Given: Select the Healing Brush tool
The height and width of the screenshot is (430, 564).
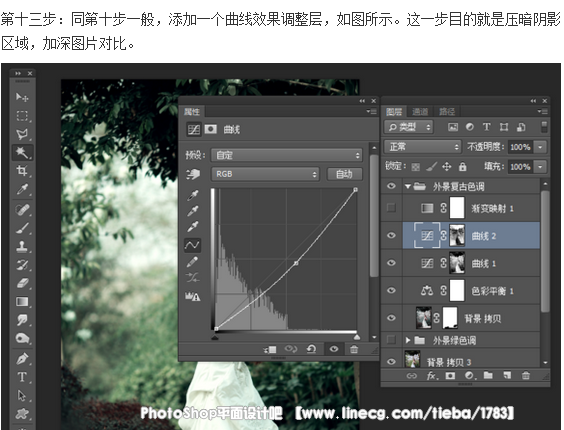Looking at the screenshot, I should click(x=22, y=209).
